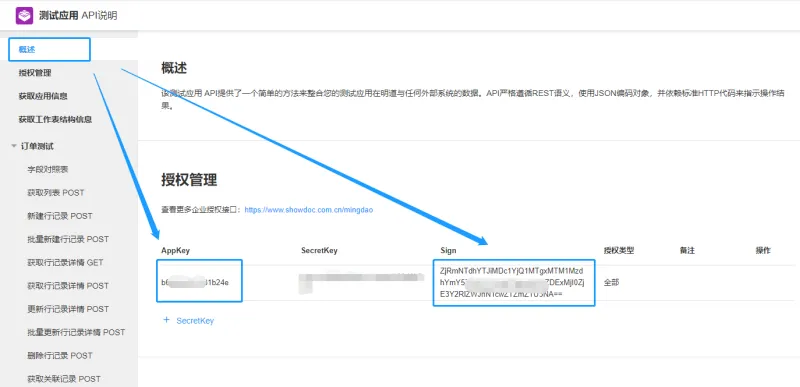Open the 概述 sidebar item
Image resolution: width=800 pixels, height=387 pixels.
(27, 49)
